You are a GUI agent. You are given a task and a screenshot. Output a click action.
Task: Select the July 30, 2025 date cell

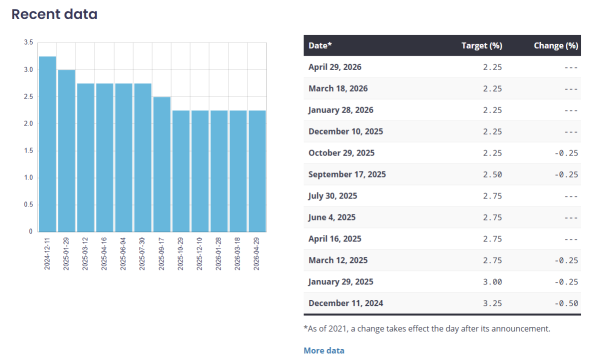332,196
